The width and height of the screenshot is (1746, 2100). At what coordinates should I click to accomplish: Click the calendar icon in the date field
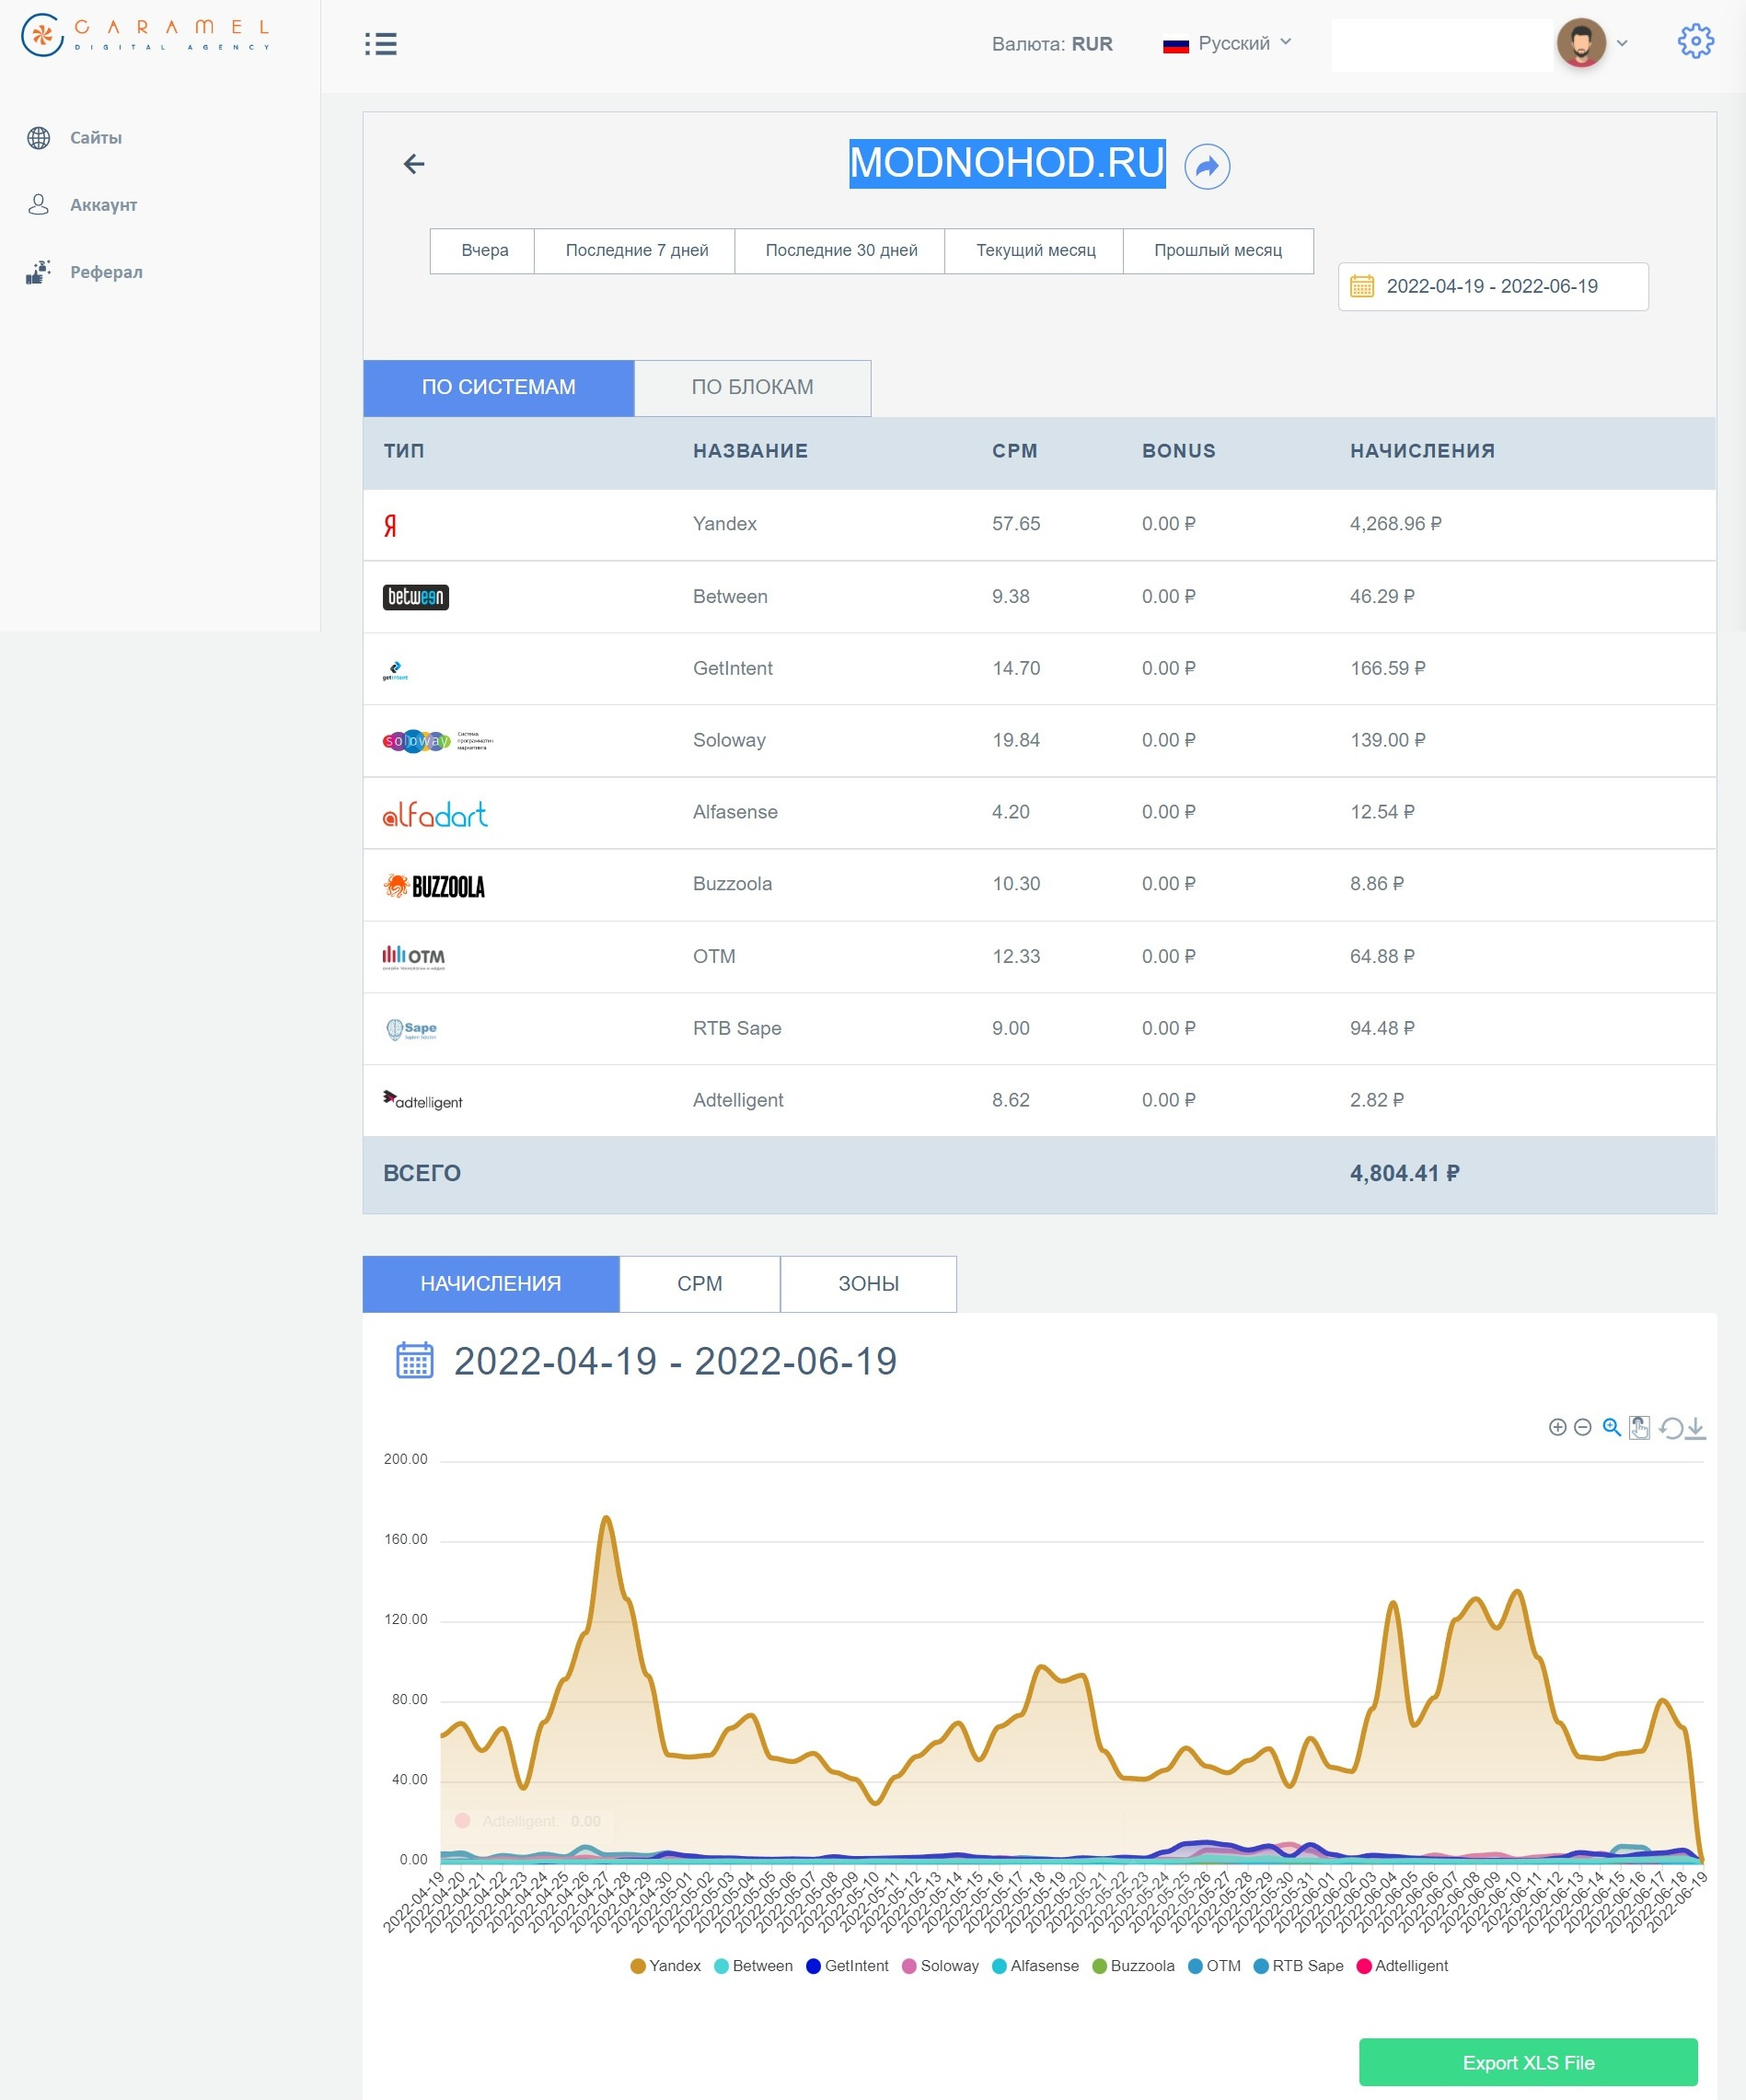coord(1362,286)
